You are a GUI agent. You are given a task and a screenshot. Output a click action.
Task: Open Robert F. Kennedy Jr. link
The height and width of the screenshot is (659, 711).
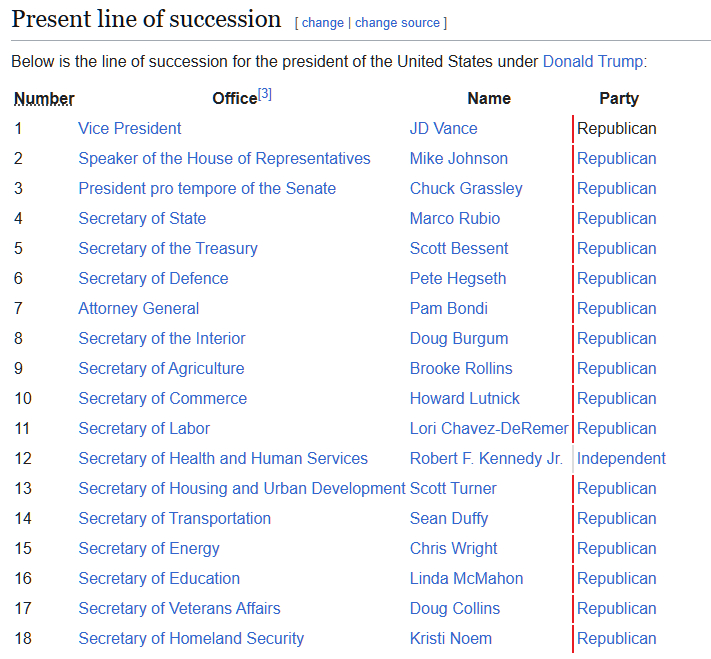(486, 458)
